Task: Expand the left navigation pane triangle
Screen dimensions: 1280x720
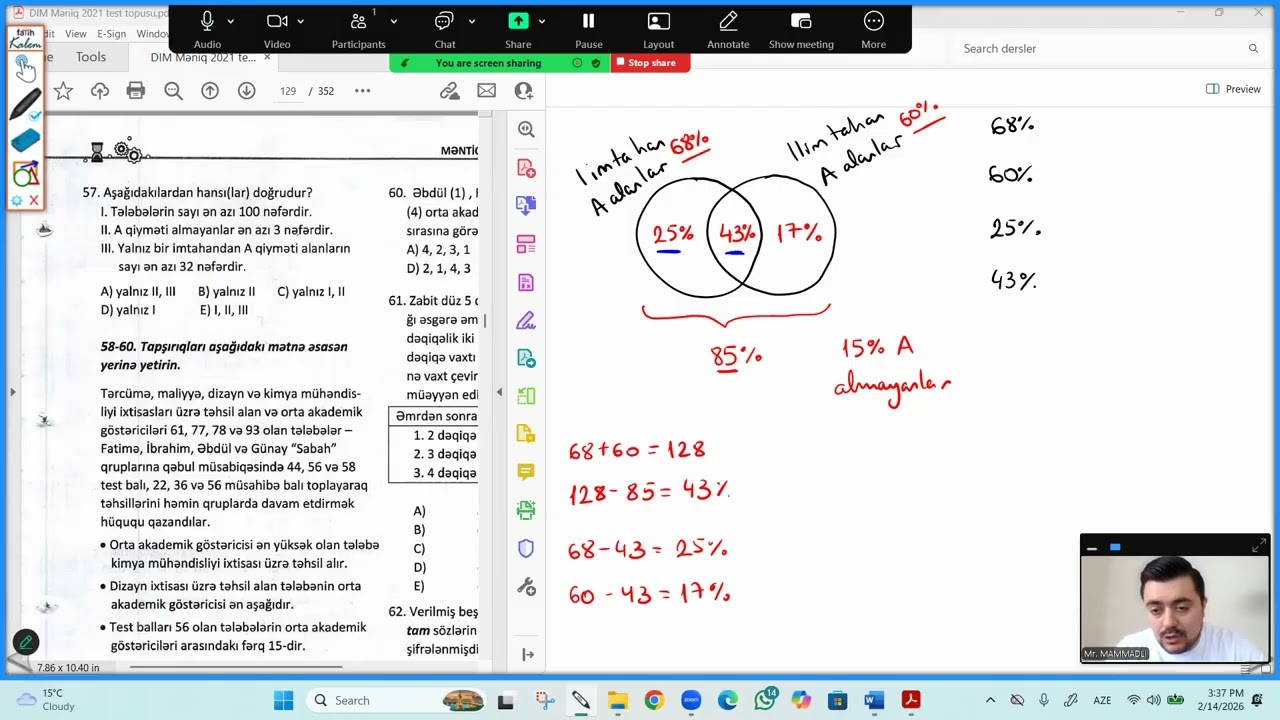Action: pyautogui.click(x=12, y=392)
